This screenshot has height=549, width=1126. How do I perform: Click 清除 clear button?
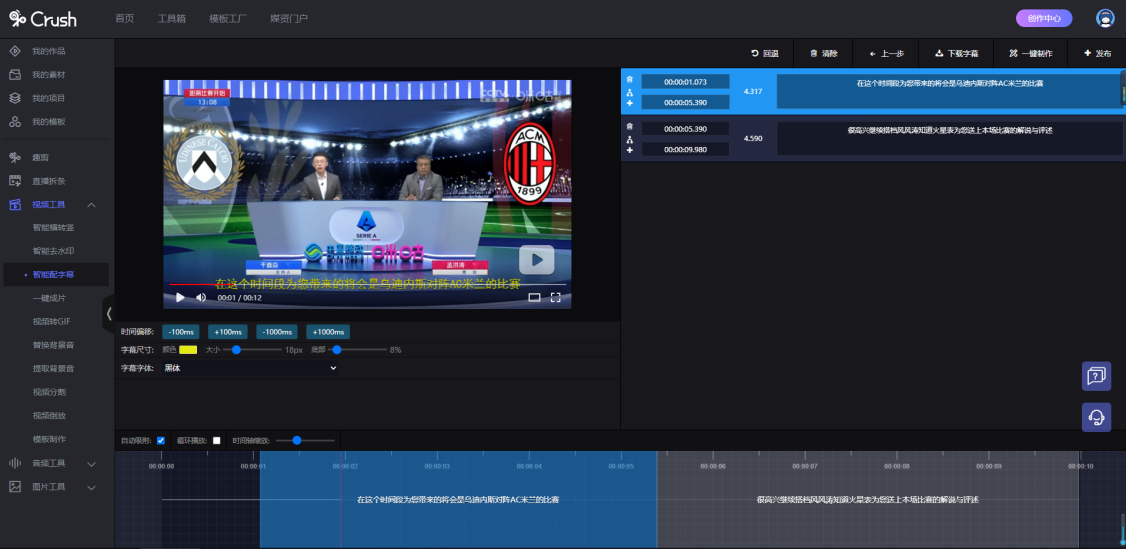click(824, 53)
